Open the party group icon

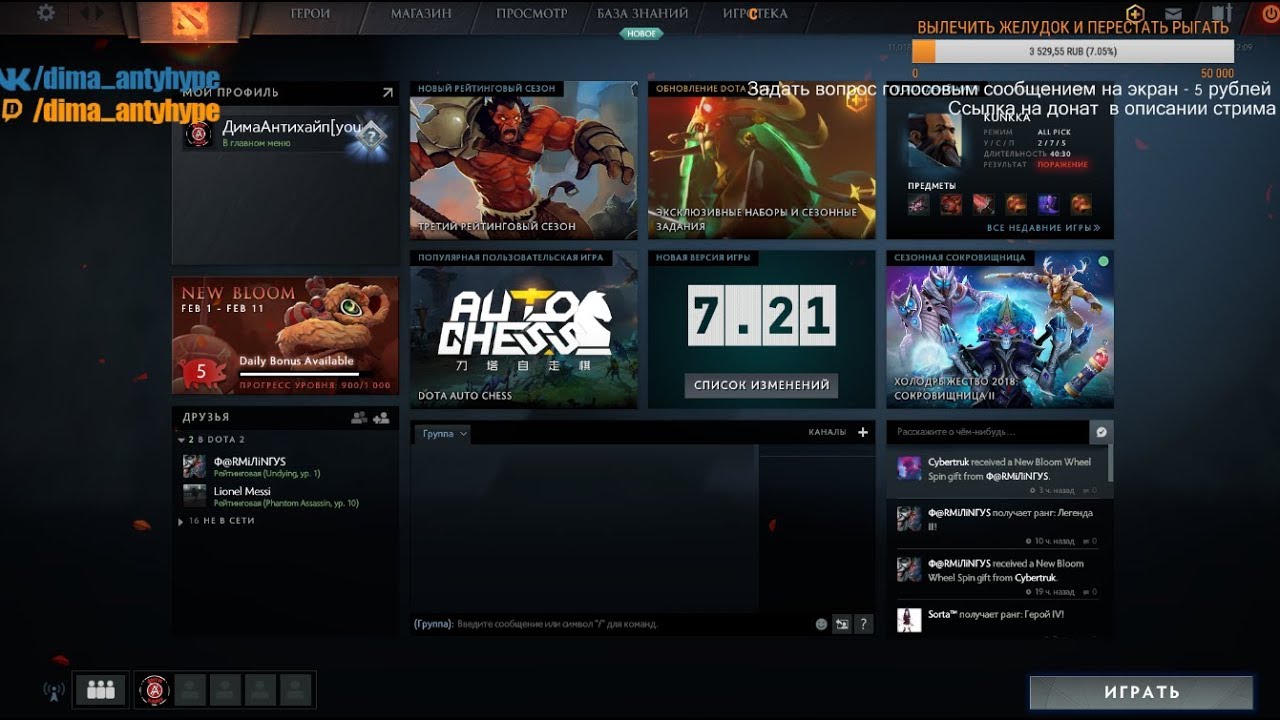[101, 689]
